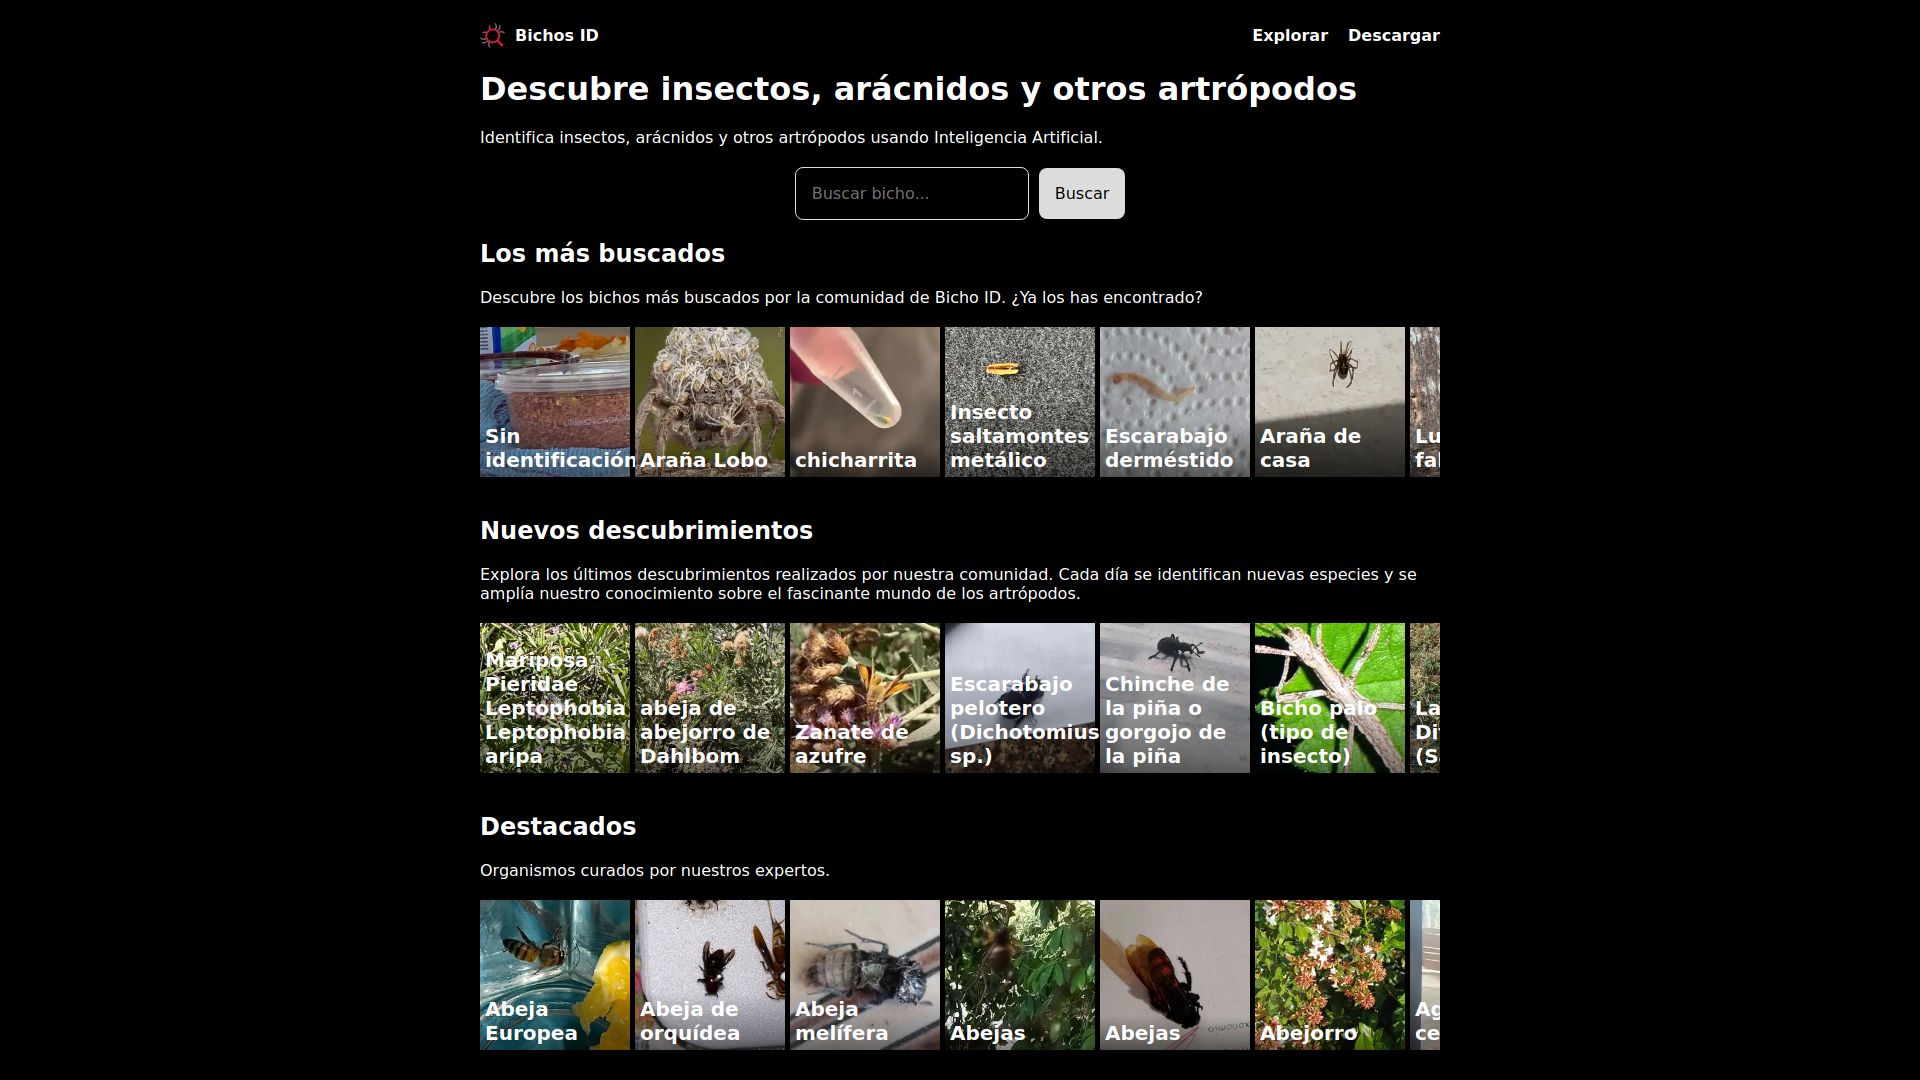Open Chinche de la piña card
Image resolution: width=1920 pixels, height=1080 pixels.
(1174, 697)
